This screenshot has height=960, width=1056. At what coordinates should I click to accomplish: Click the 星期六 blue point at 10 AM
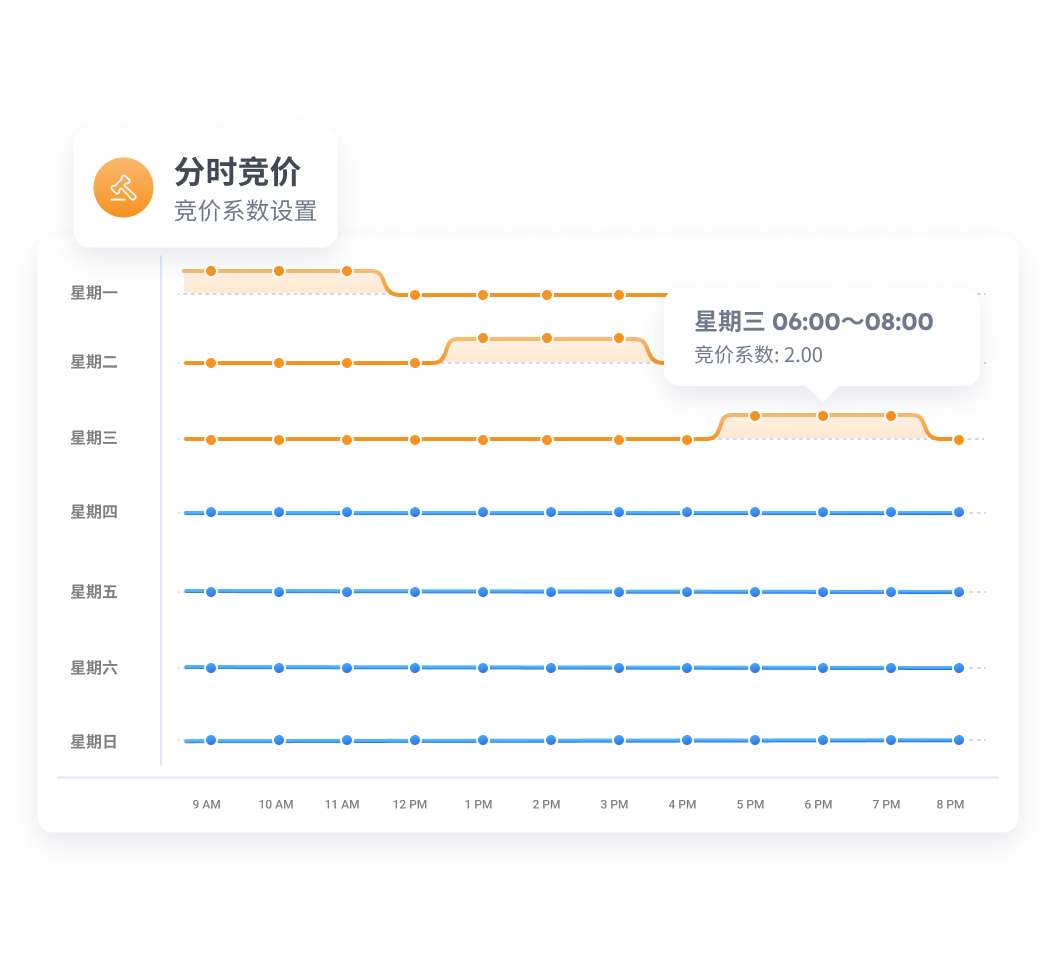(279, 667)
